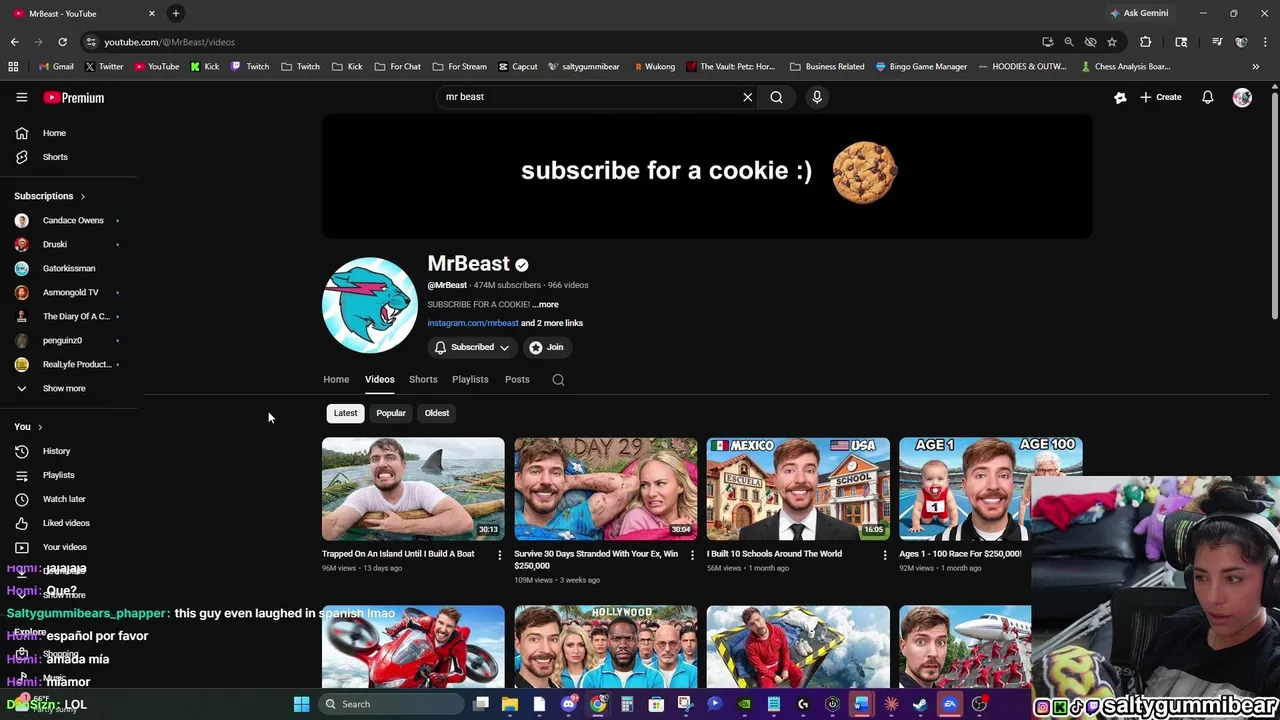The height and width of the screenshot is (720, 1280).
Task: Open the I Built 10 Schools video thumbnail
Action: (x=798, y=489)
